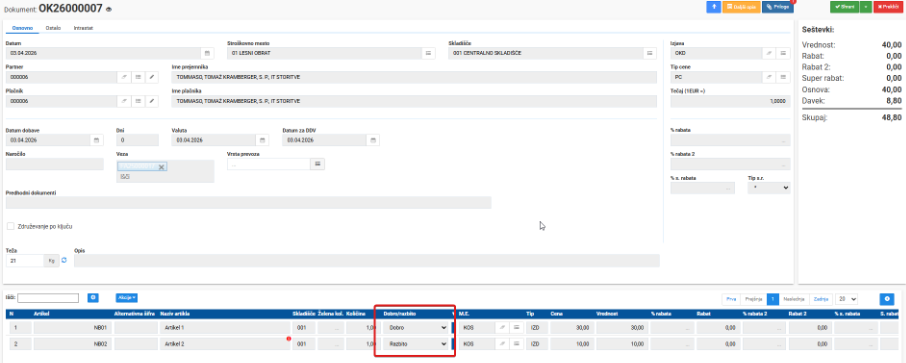The image size is (906, 363).
Task: Open the Valuta calendar picker
Action: click(x=263, y=140)
